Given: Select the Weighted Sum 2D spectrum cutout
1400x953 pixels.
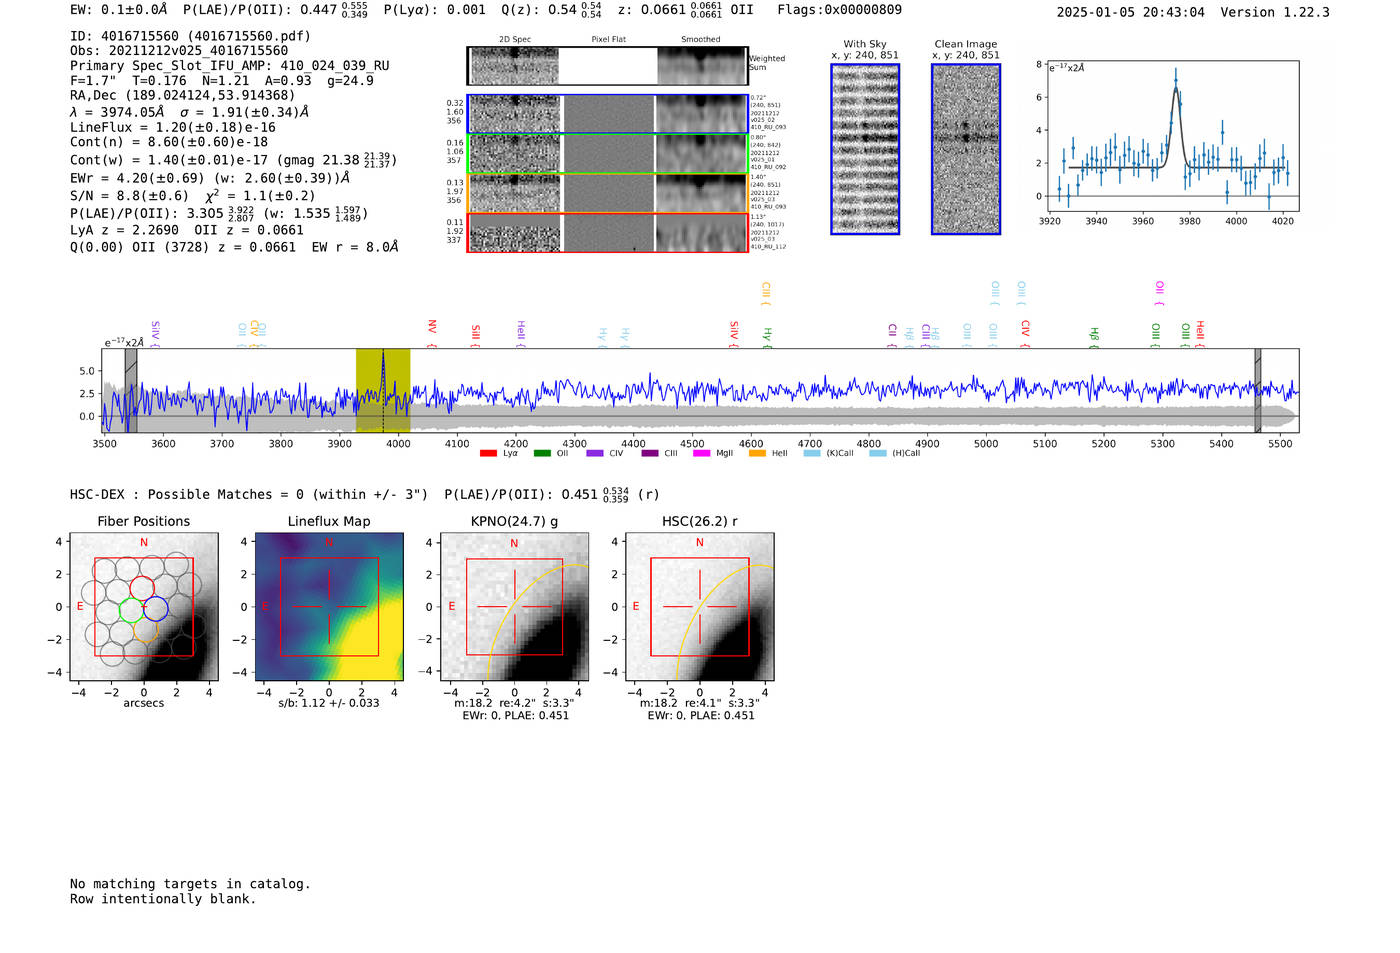Looking at the screenshot, I should (607, 66).
